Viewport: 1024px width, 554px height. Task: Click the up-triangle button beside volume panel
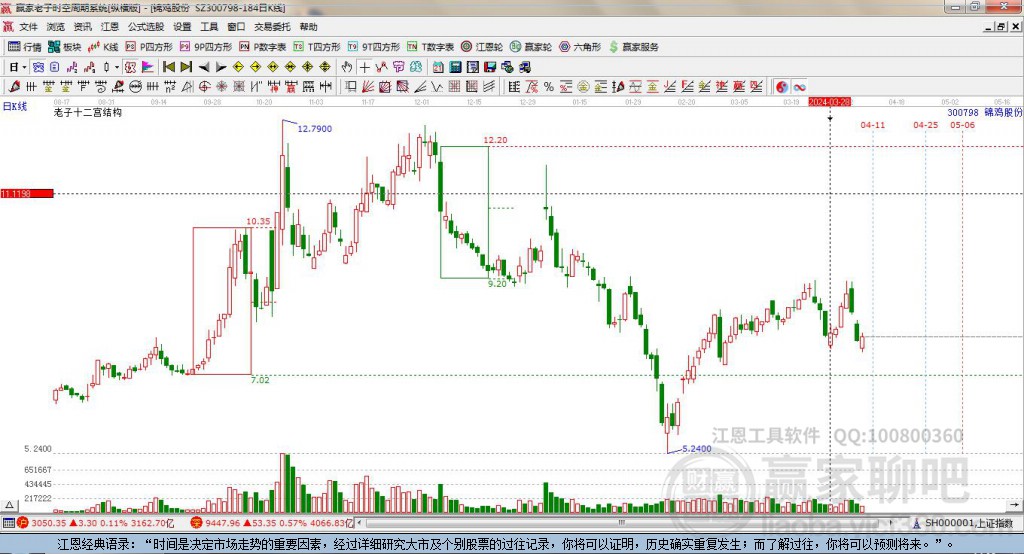pos(9,505)
